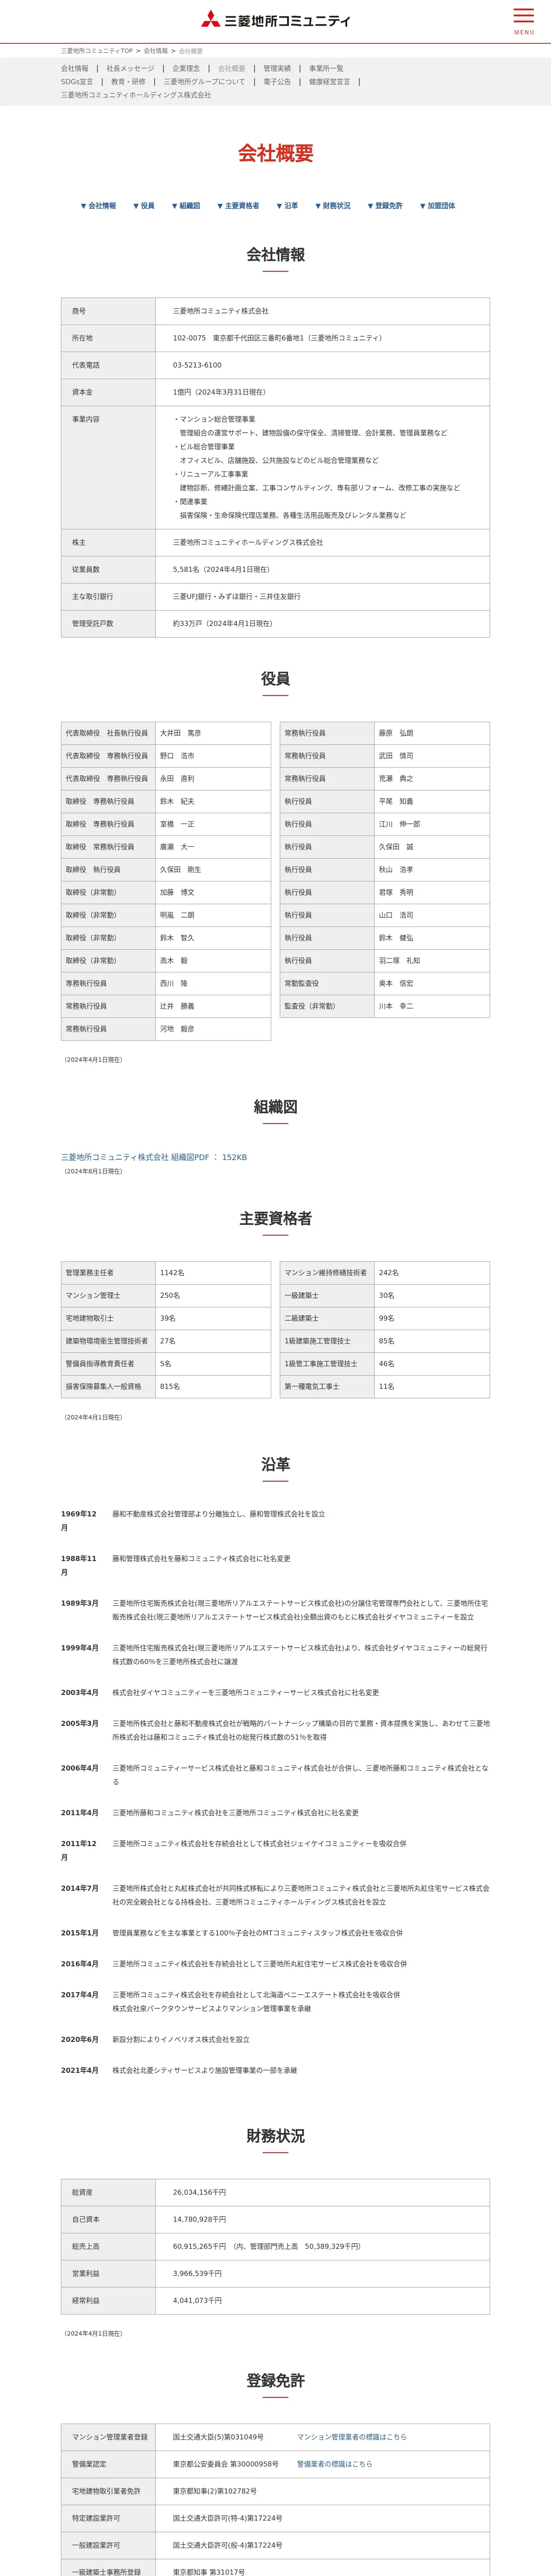Open 三菱地所コミュニティホールディングス株式会社 link
This screenshot has width=551, height=2576.
pyautogui.click(x=136, y=95)
